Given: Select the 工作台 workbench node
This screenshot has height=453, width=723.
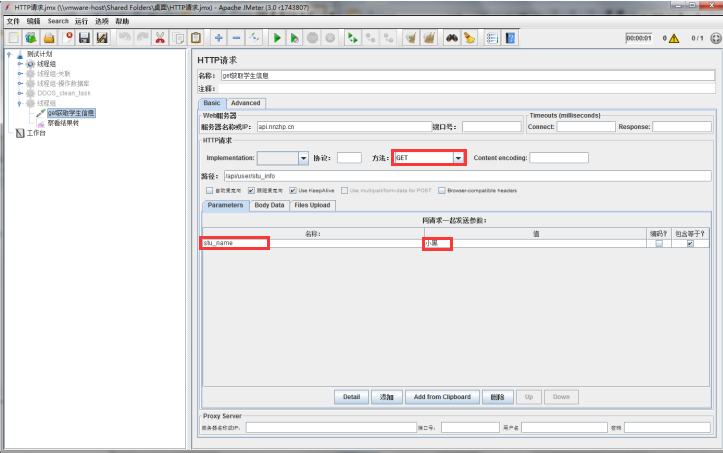Looking at the screenshot, I should (x=36, y=133).
